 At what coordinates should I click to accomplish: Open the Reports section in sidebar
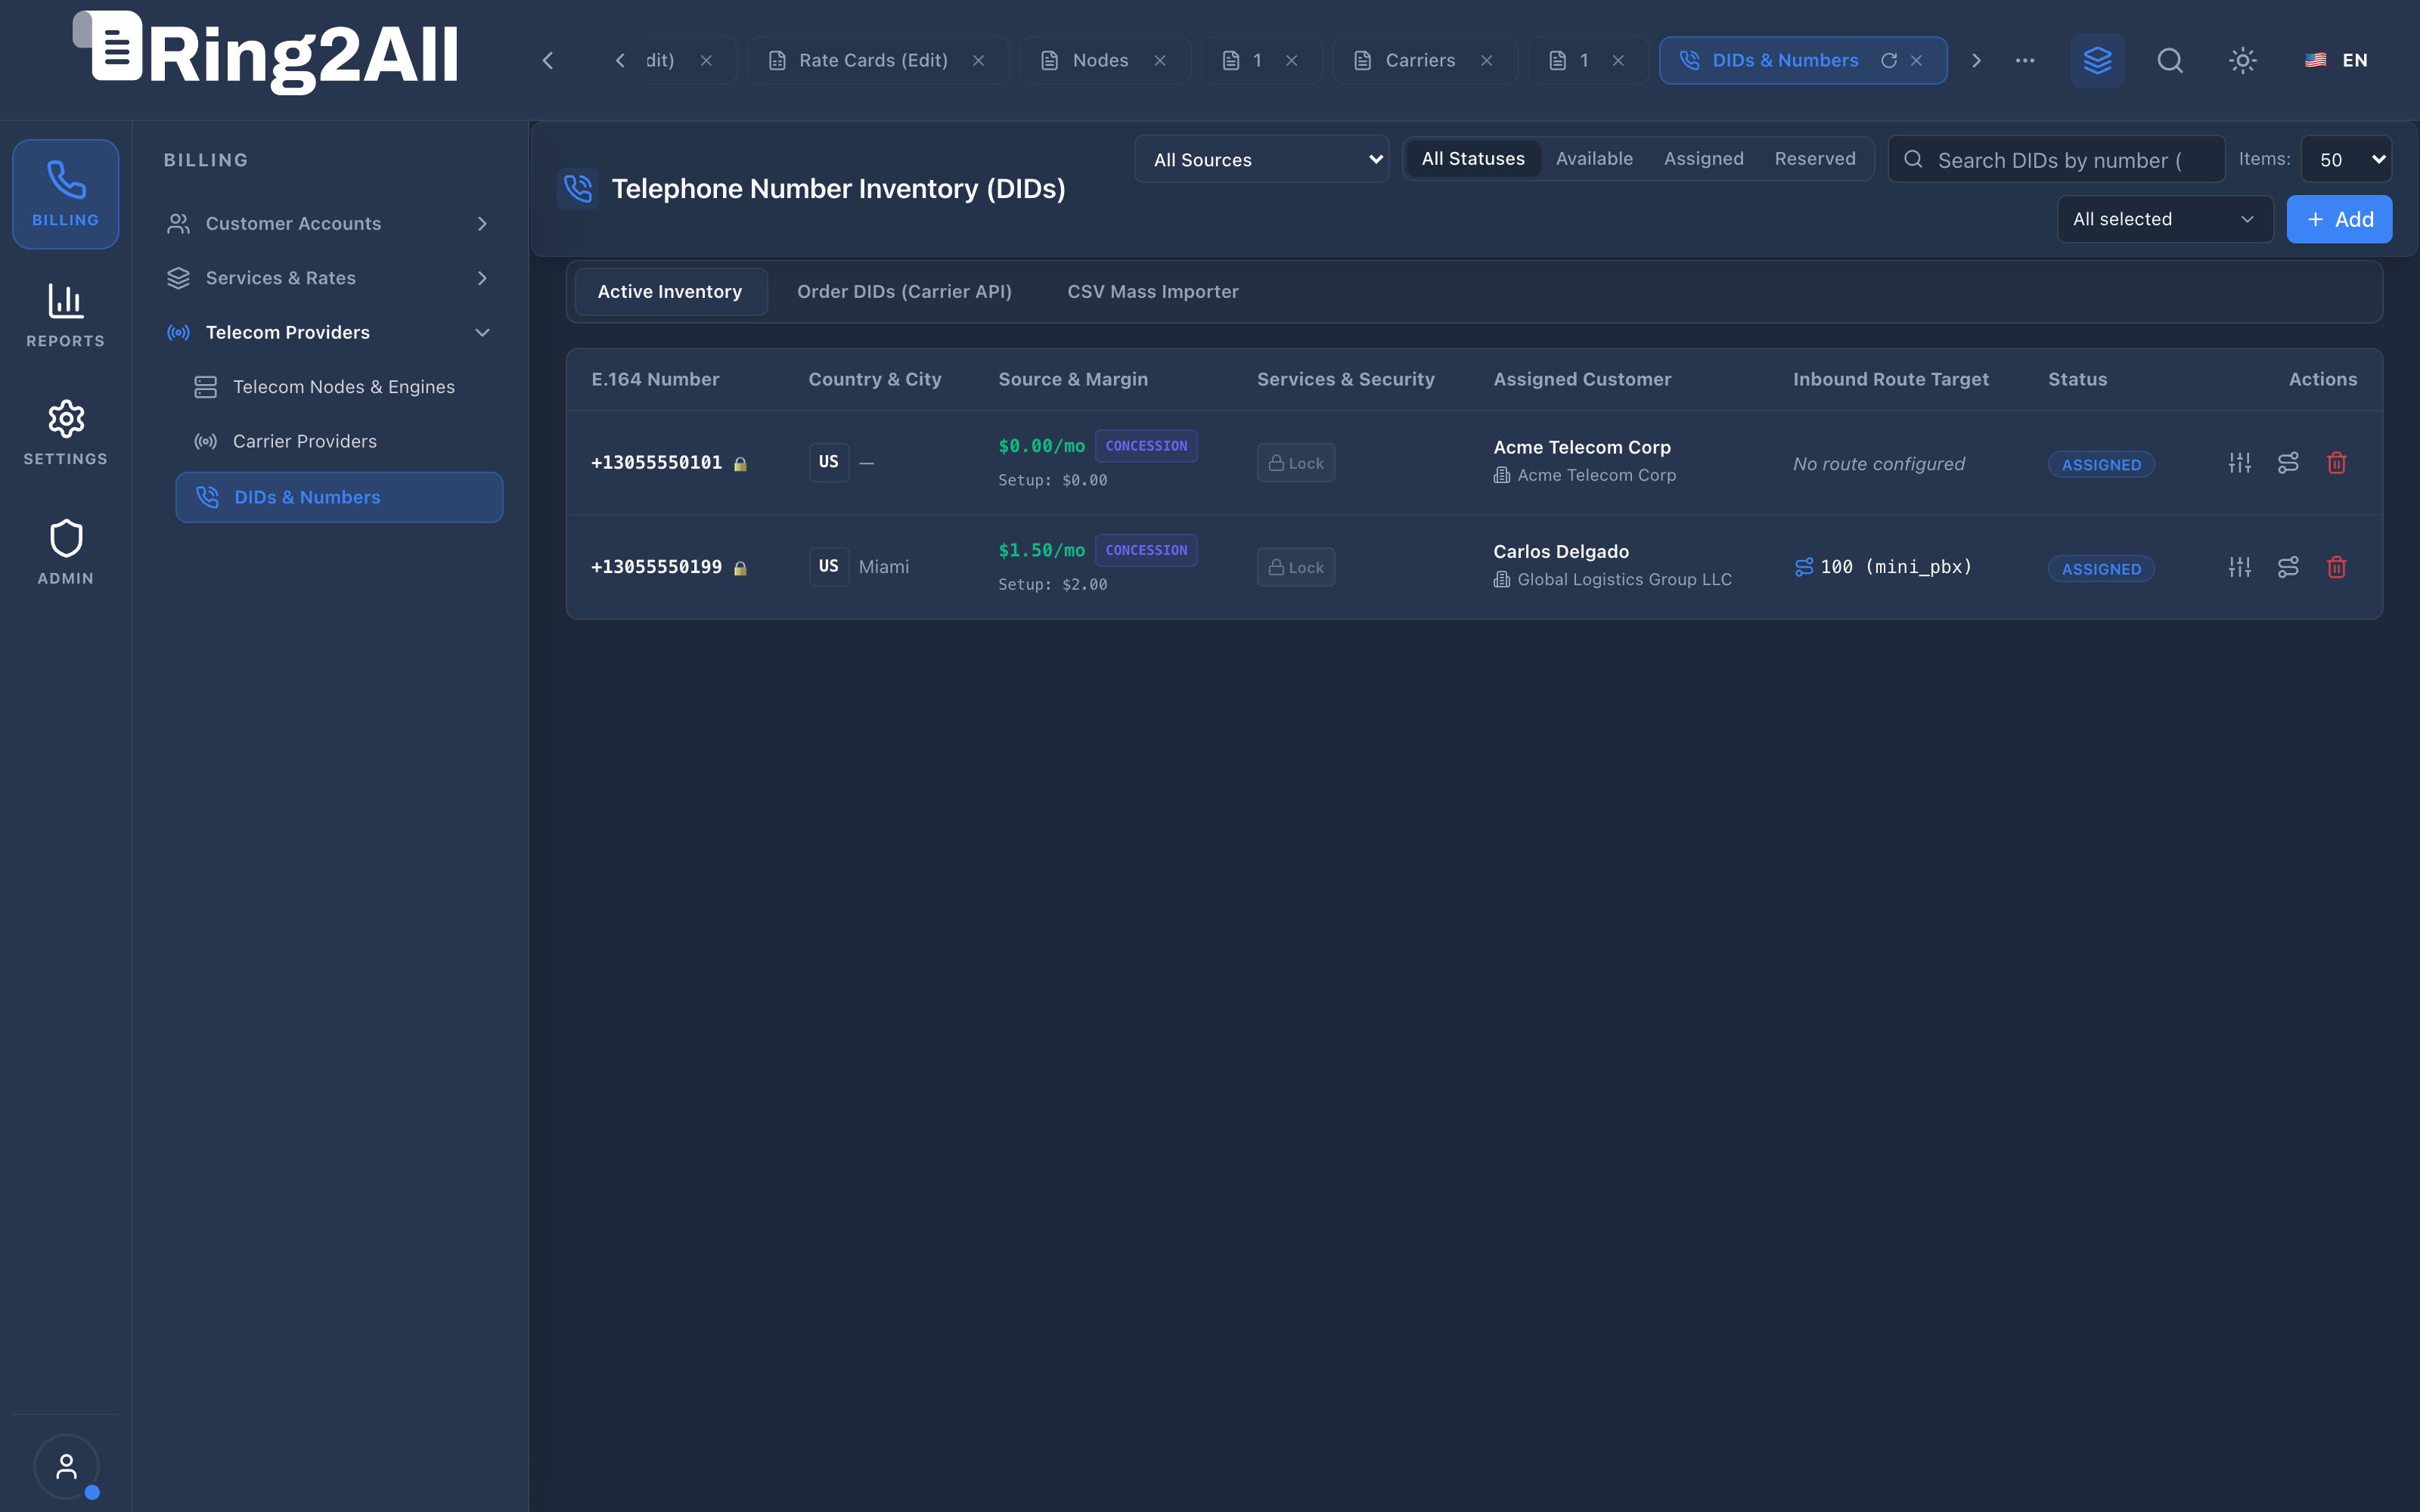(x=66, y=315)
